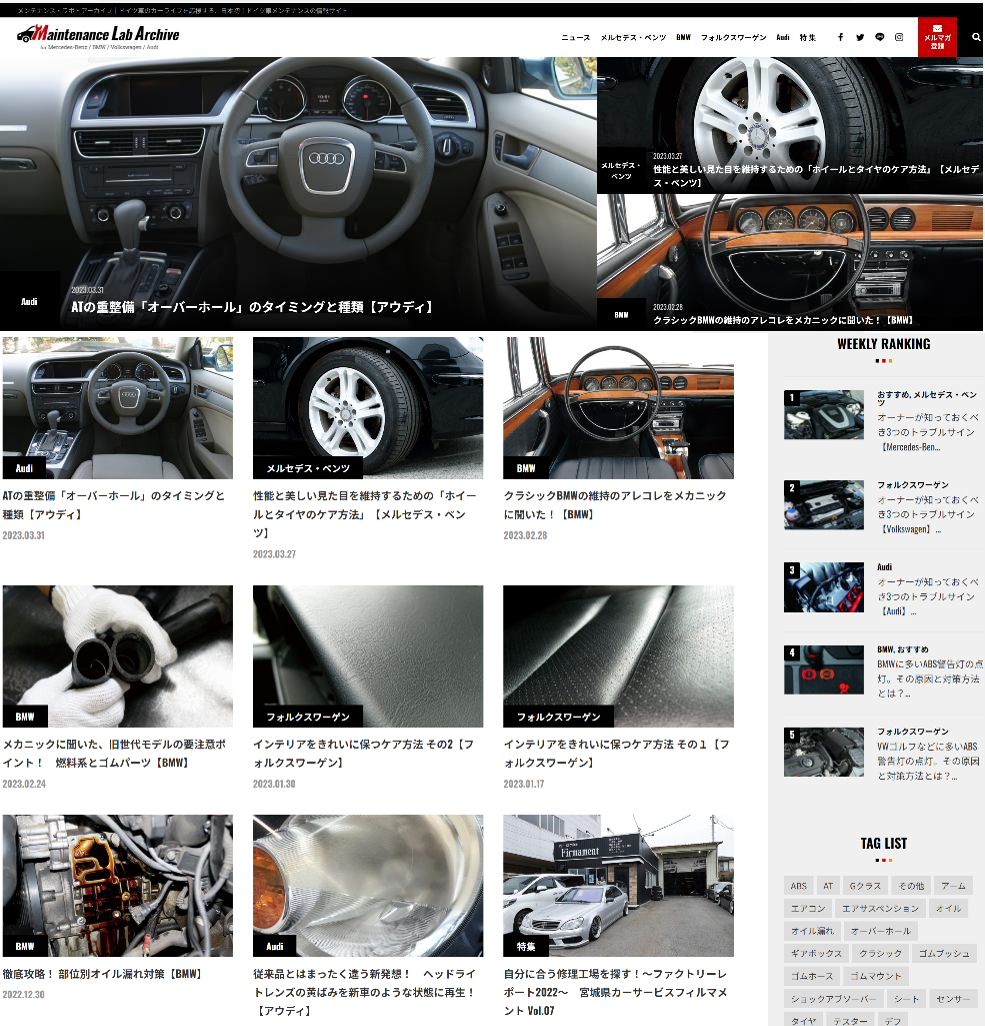
Task: Select the ゴムホース tag
Action: pos(812,976)
